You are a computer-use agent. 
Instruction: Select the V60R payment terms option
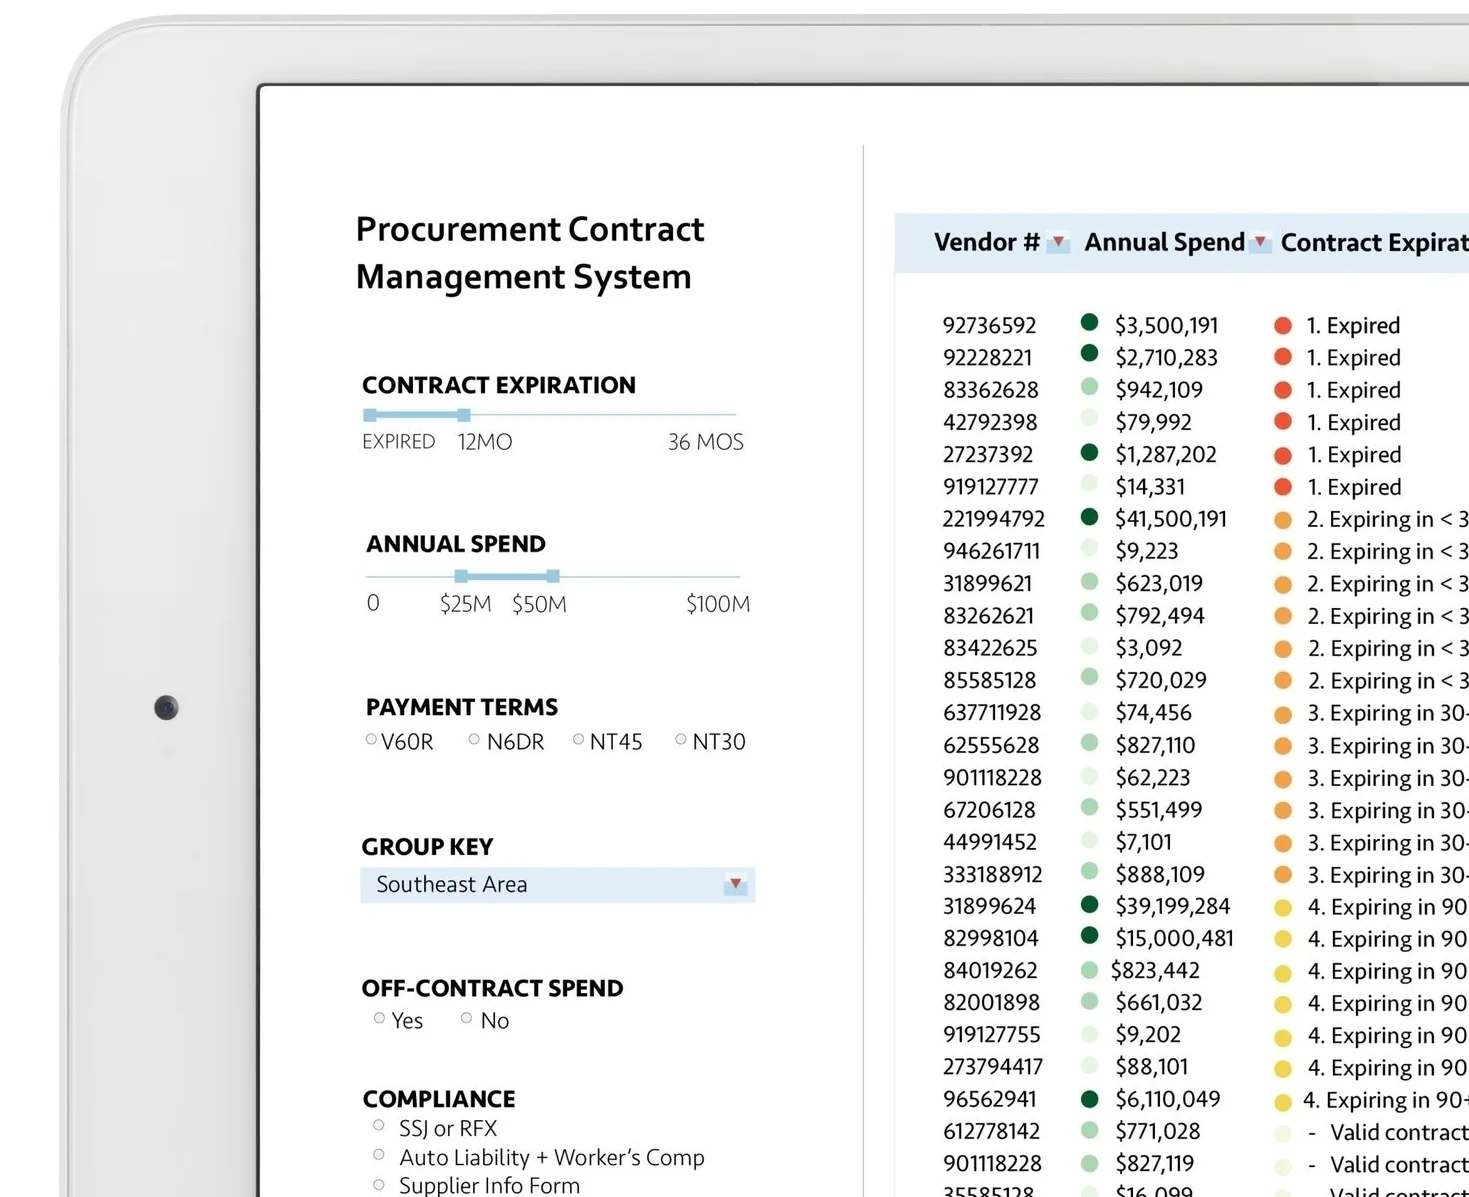[371, 740]
